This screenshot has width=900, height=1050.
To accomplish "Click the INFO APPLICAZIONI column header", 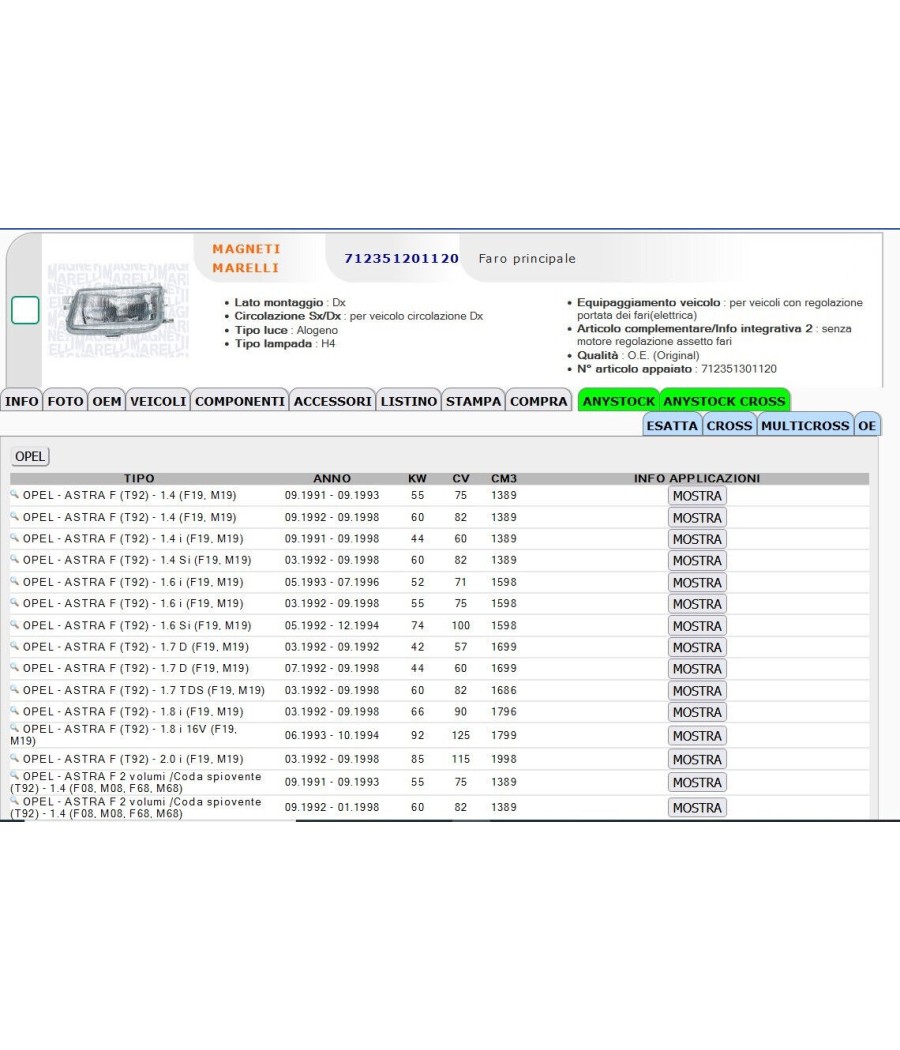I will (x=697, y=478).
